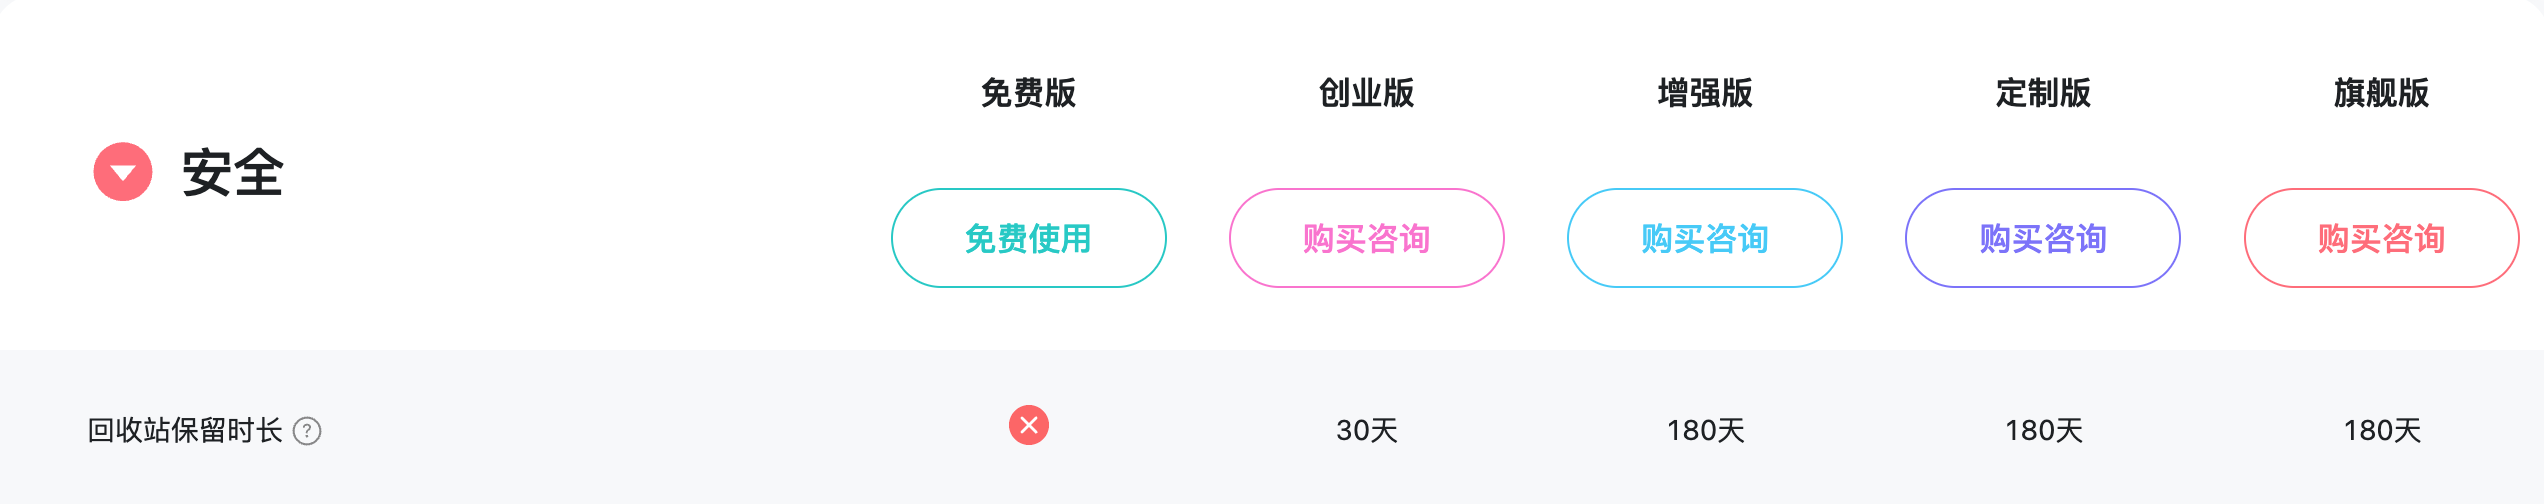Click the 安全 section title
The image size is (2544, 504).
tap(233, 172)
